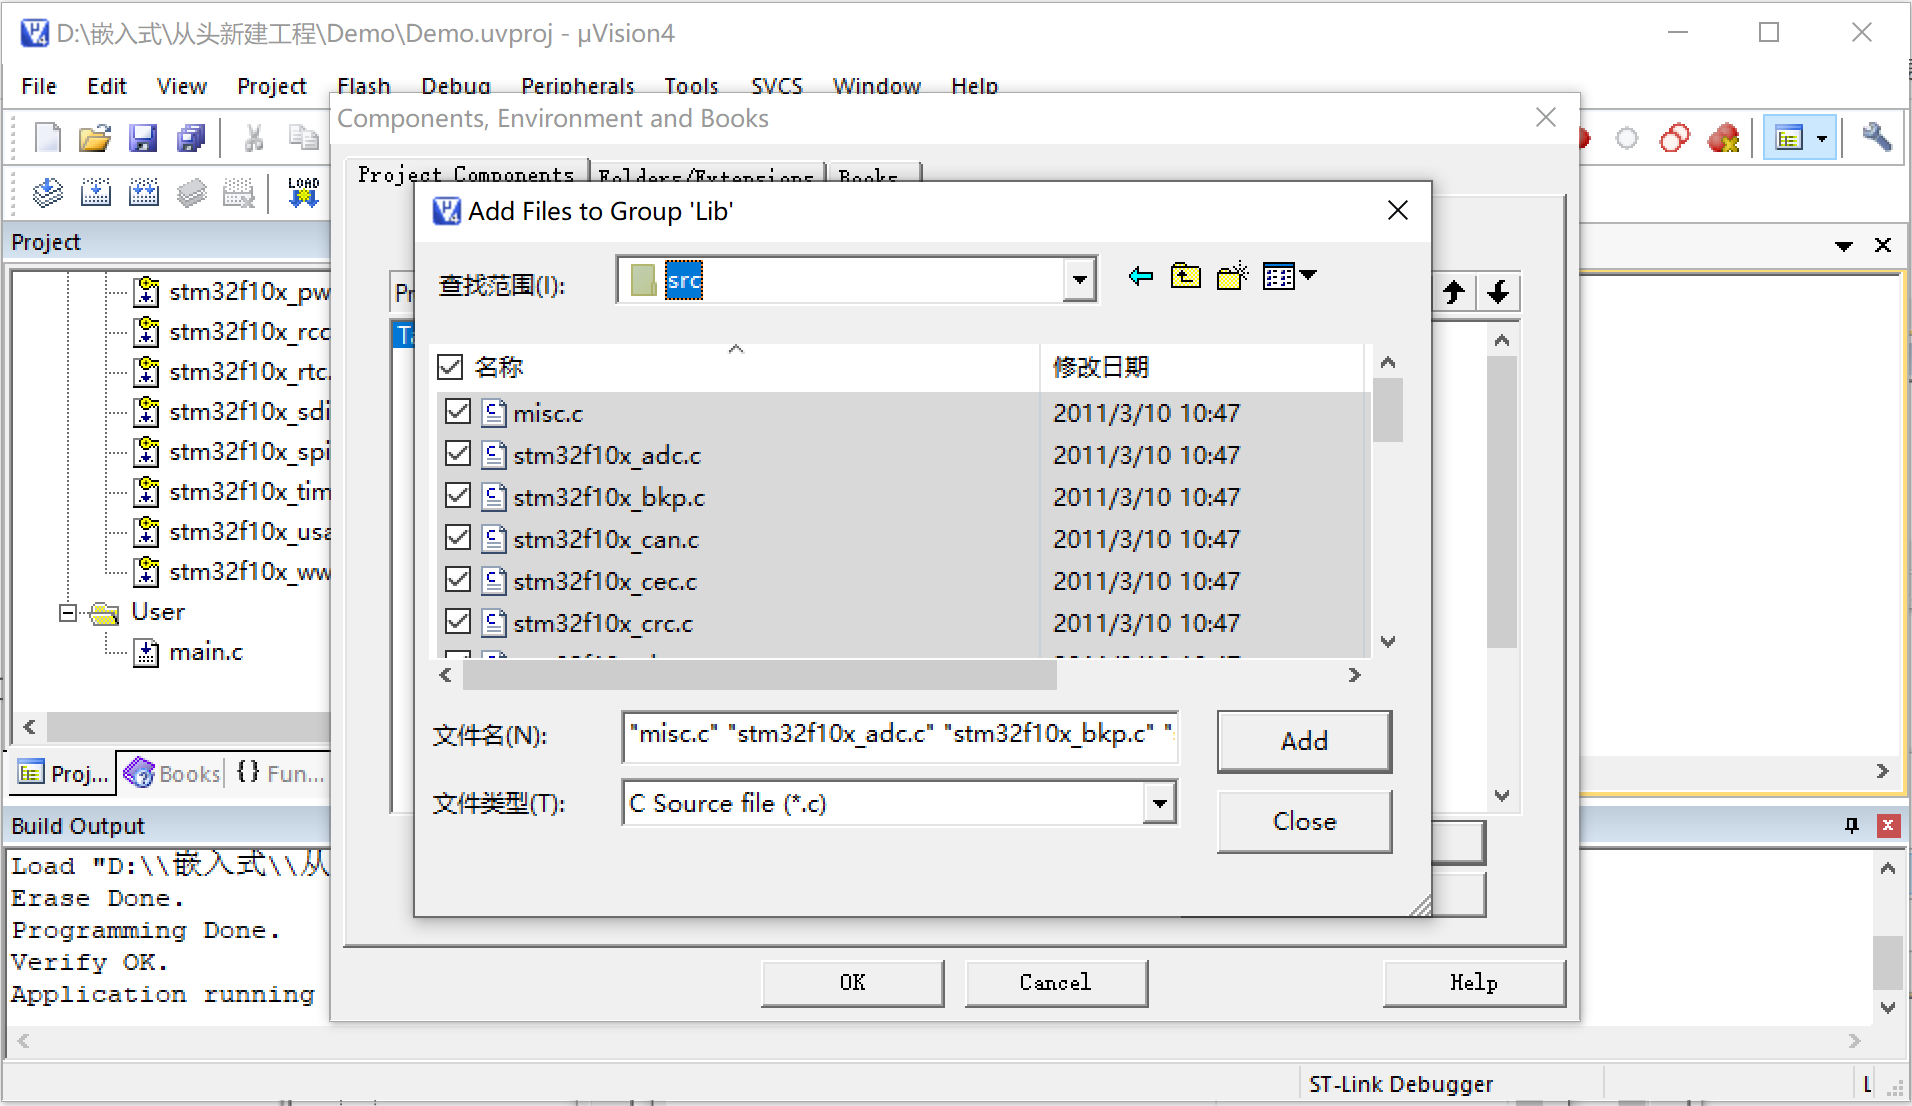The image size is (1912, 1106).
Task: Click the Build target toolbar icon
Action: click(96, 192)
